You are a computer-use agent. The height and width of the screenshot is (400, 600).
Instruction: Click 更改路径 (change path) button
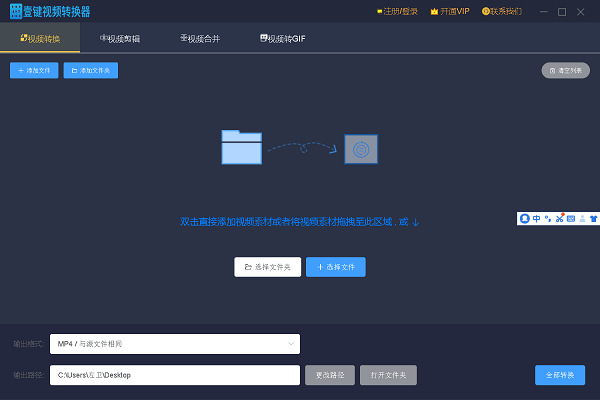[x=329, y=375]
